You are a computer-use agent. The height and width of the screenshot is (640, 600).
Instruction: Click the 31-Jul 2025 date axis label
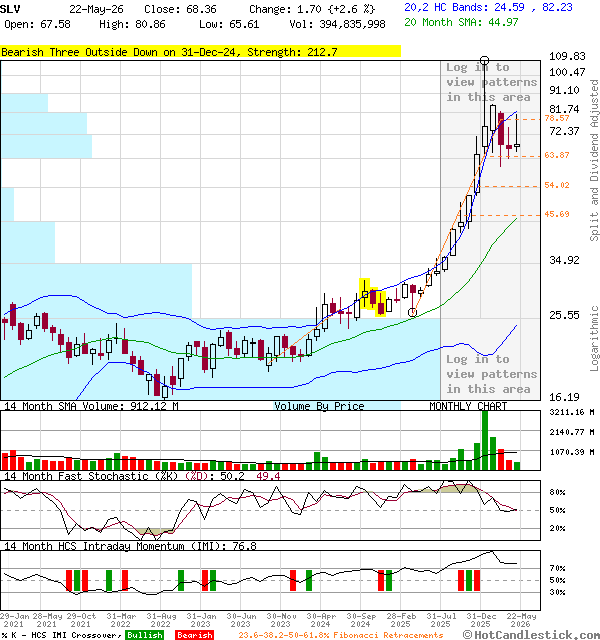tap(441, 620)
